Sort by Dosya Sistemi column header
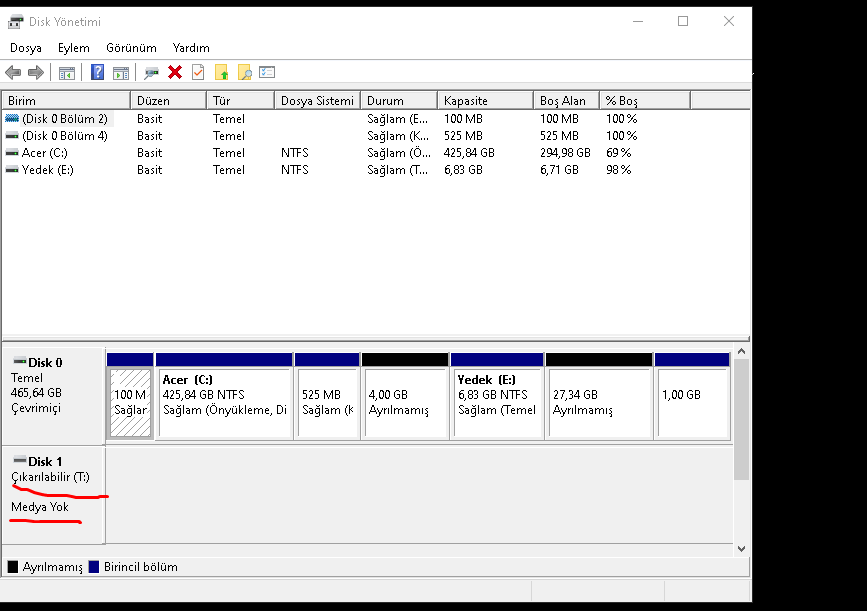Screen dimensions: 867x611 point(317,101)
